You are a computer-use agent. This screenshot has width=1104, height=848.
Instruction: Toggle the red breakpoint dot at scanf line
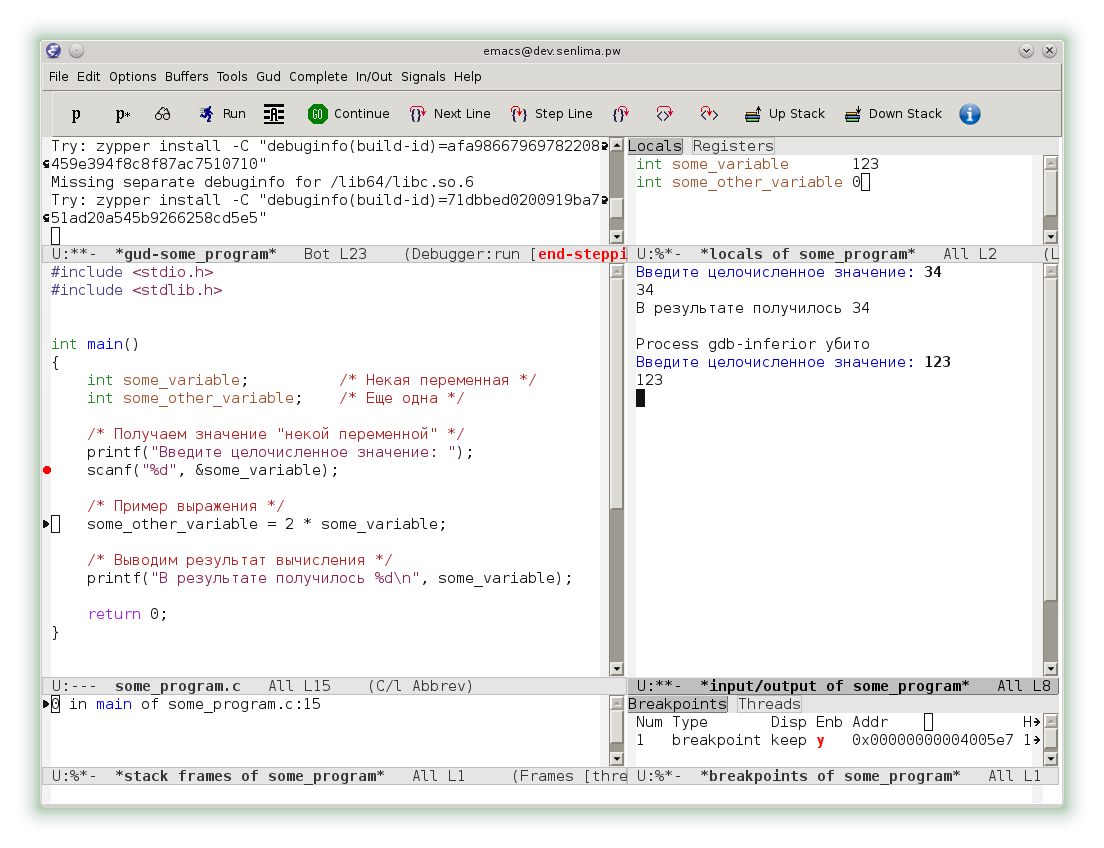[x=47, y=470]
